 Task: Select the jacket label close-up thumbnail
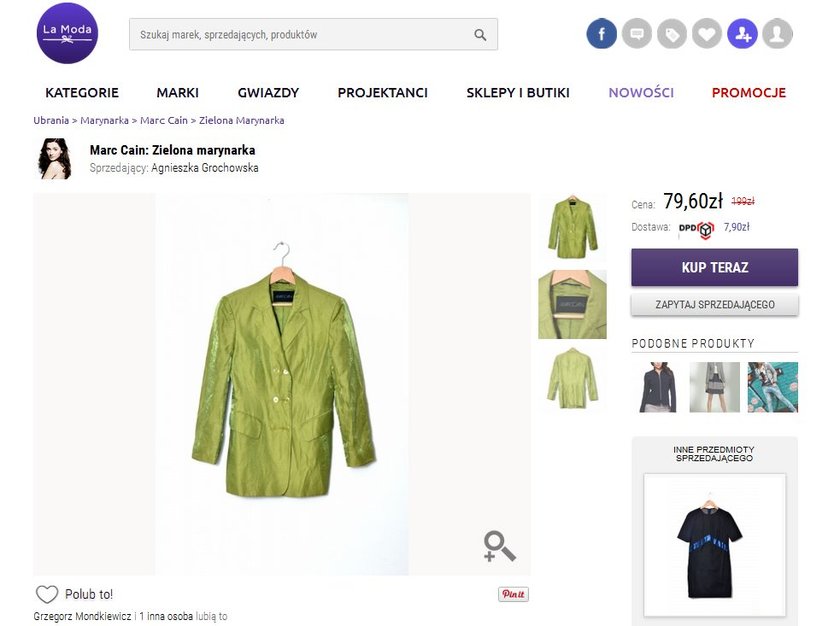[572, 304]
